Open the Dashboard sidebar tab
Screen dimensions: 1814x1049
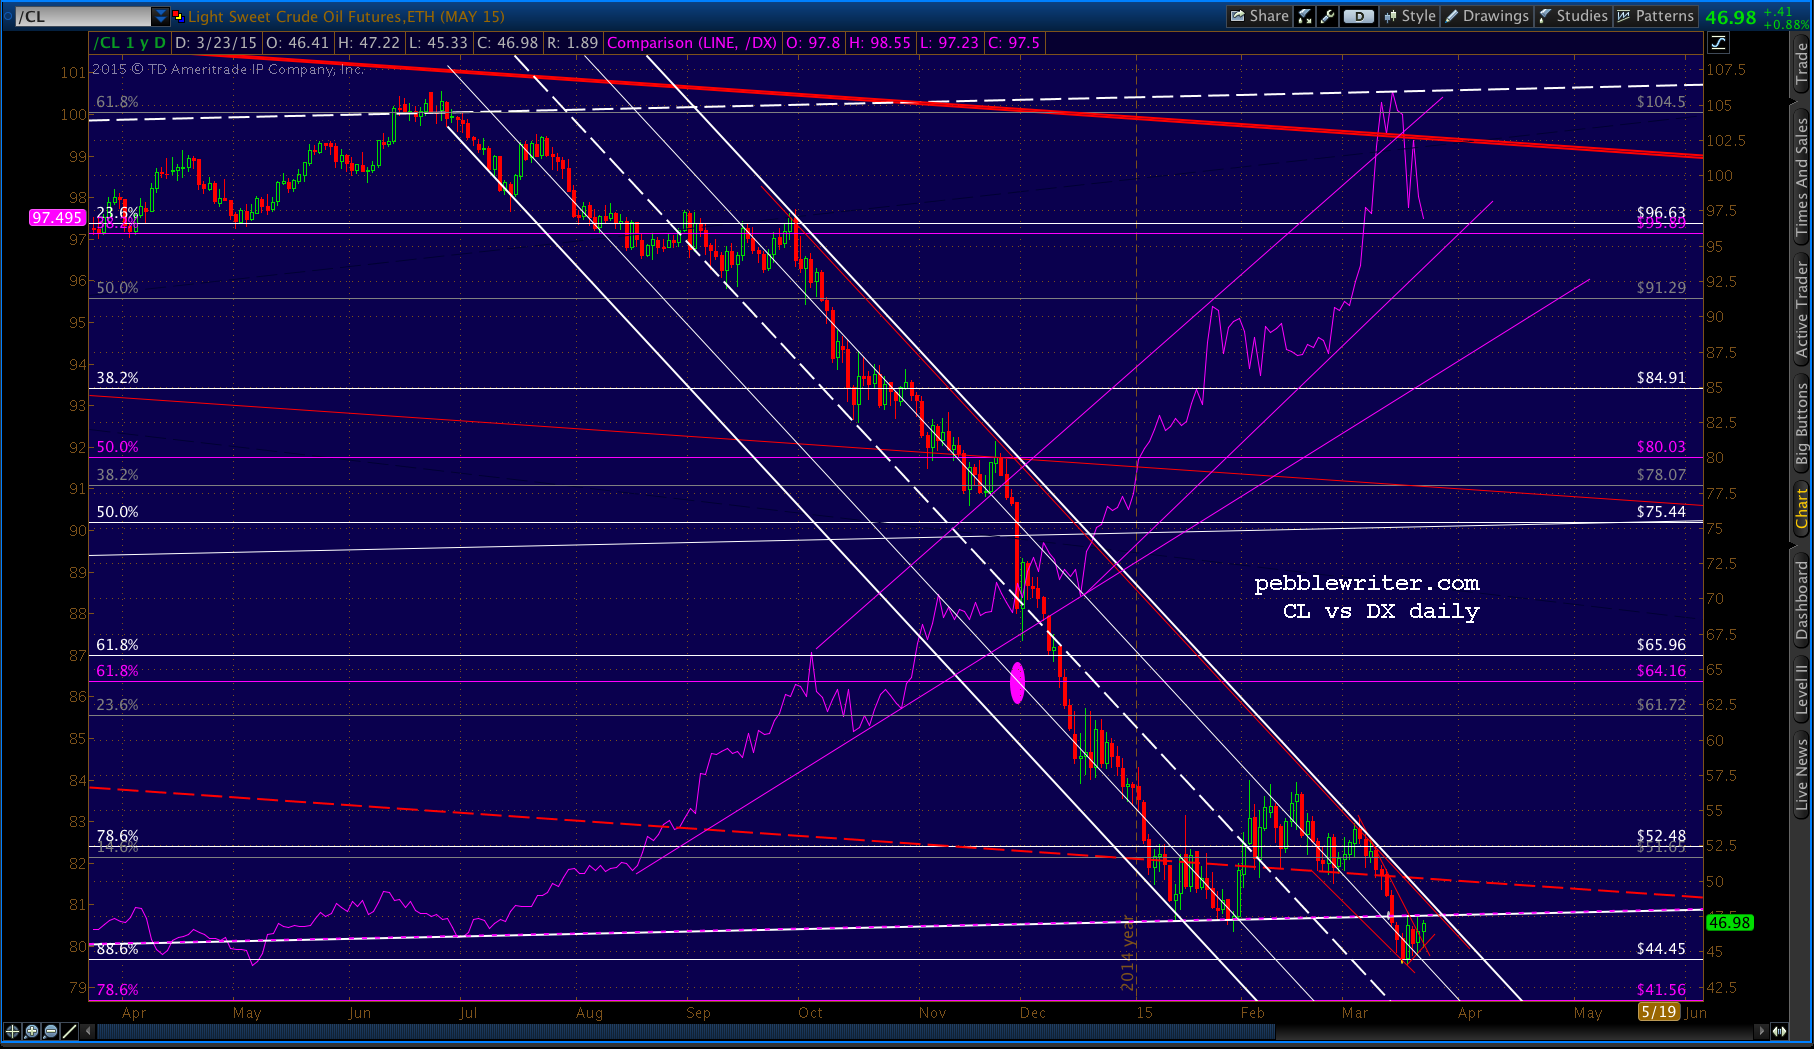pos(1801,600)
